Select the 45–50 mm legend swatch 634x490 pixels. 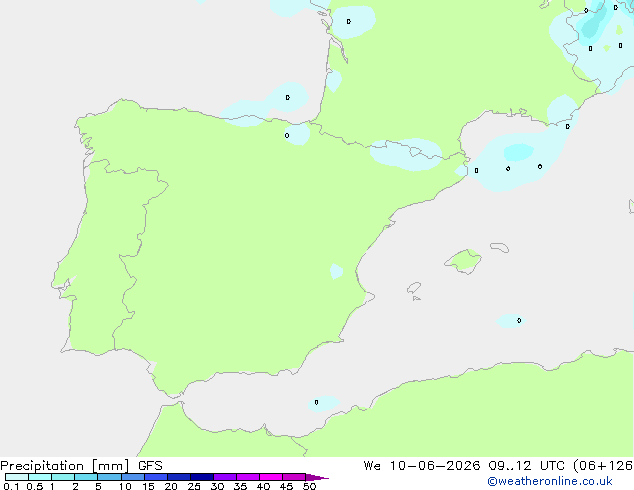294,477
